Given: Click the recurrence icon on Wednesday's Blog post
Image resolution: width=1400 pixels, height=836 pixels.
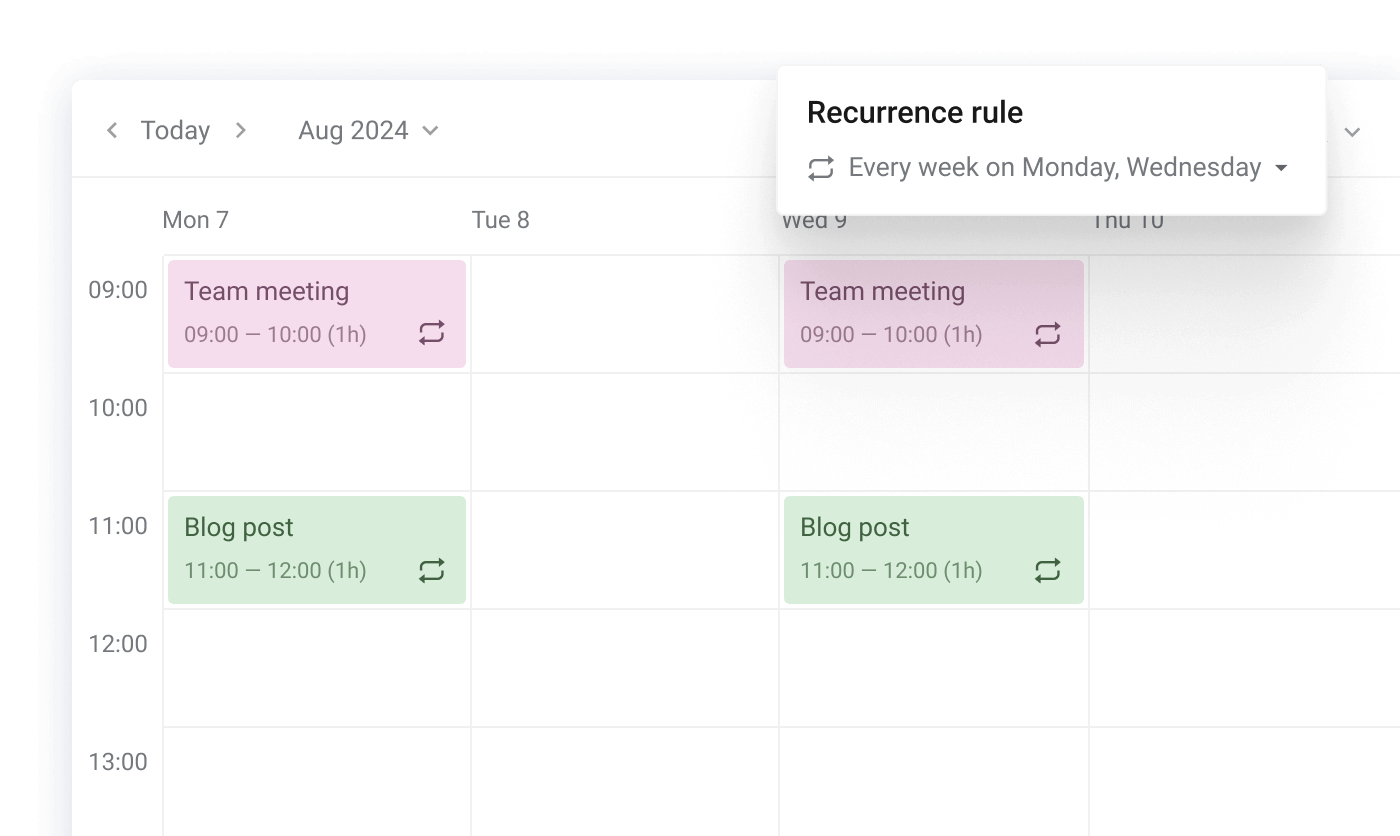Looking at the screenshot, I should tap(1047, 570).
